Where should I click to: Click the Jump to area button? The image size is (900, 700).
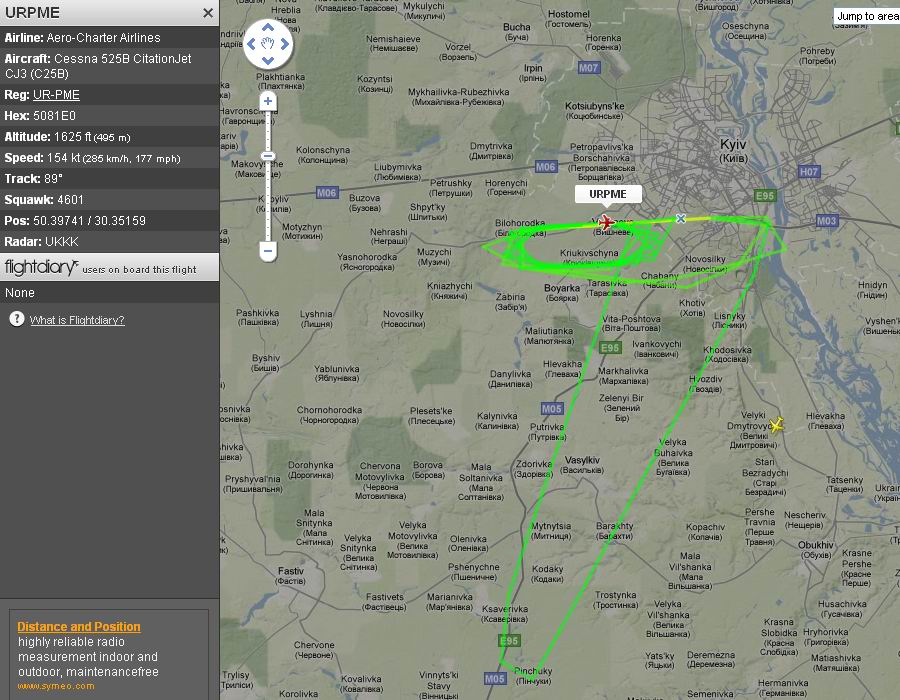(867, 16)
